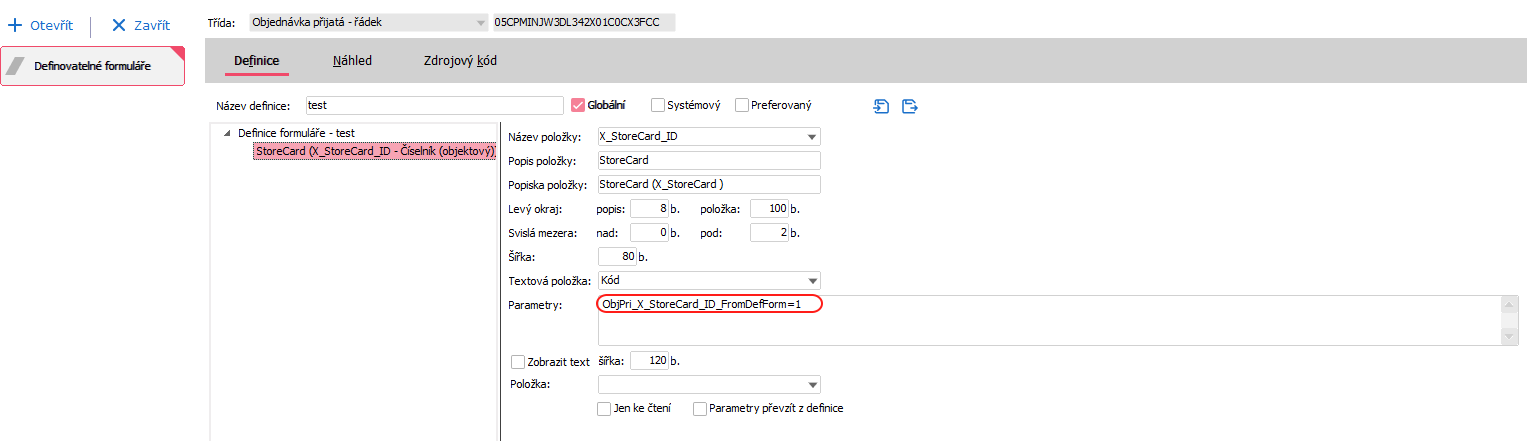Open the Definovatelné formuláře side panel

[x=92, y=66]
